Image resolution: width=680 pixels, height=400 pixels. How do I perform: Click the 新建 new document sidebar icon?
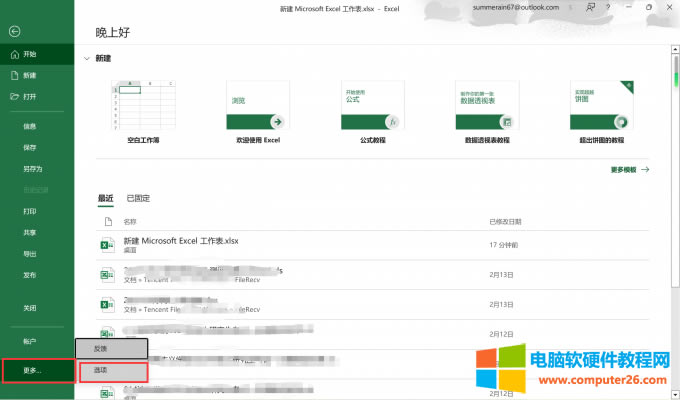13,75
